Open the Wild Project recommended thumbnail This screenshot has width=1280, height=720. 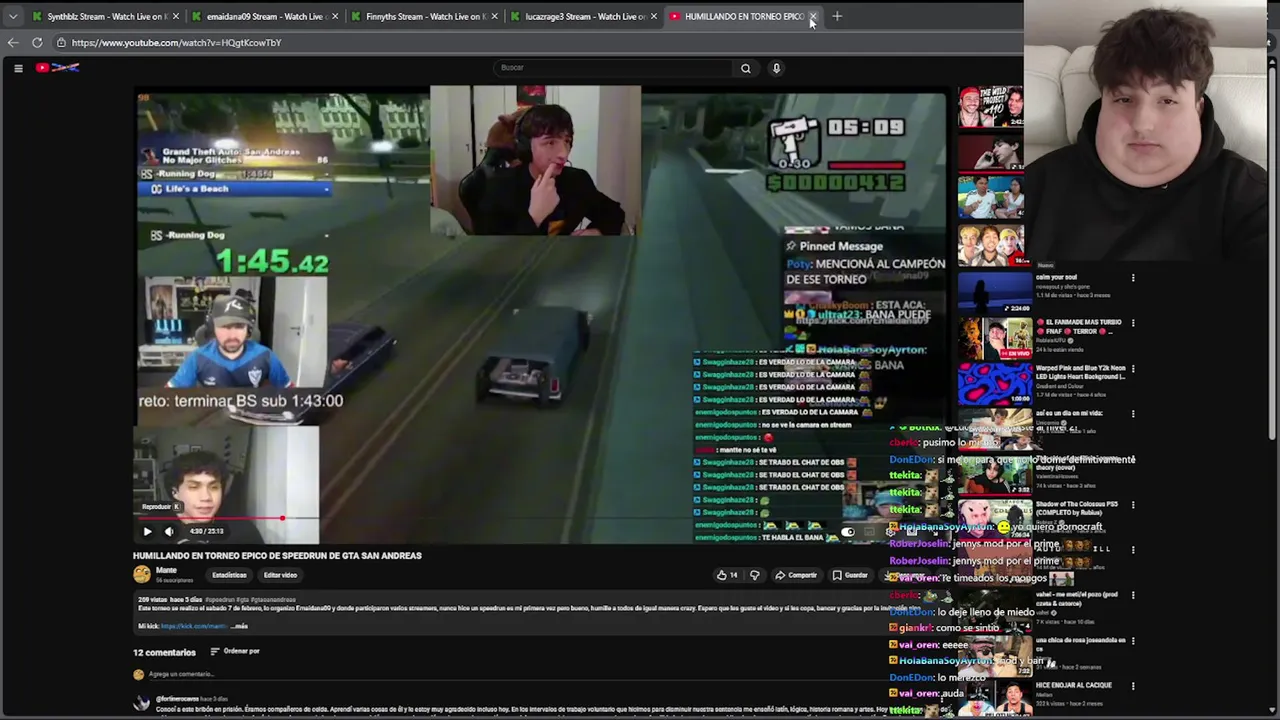[x=991, y=107]
